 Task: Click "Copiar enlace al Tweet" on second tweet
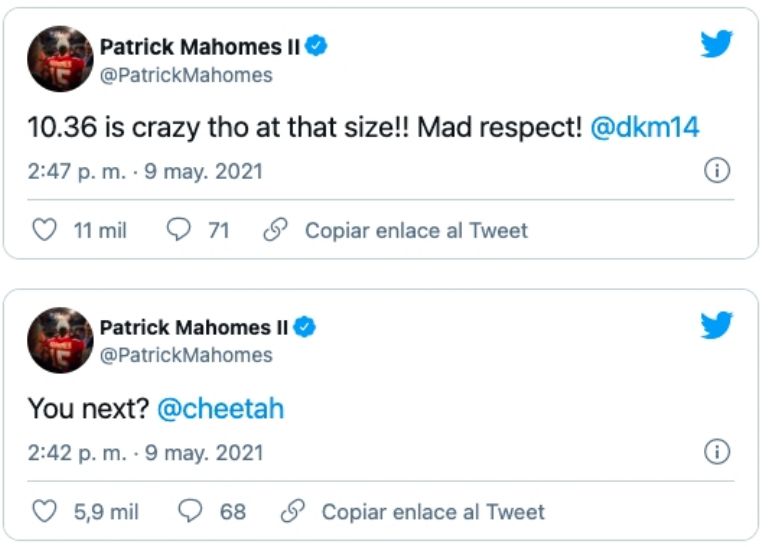tap(433, 512)
